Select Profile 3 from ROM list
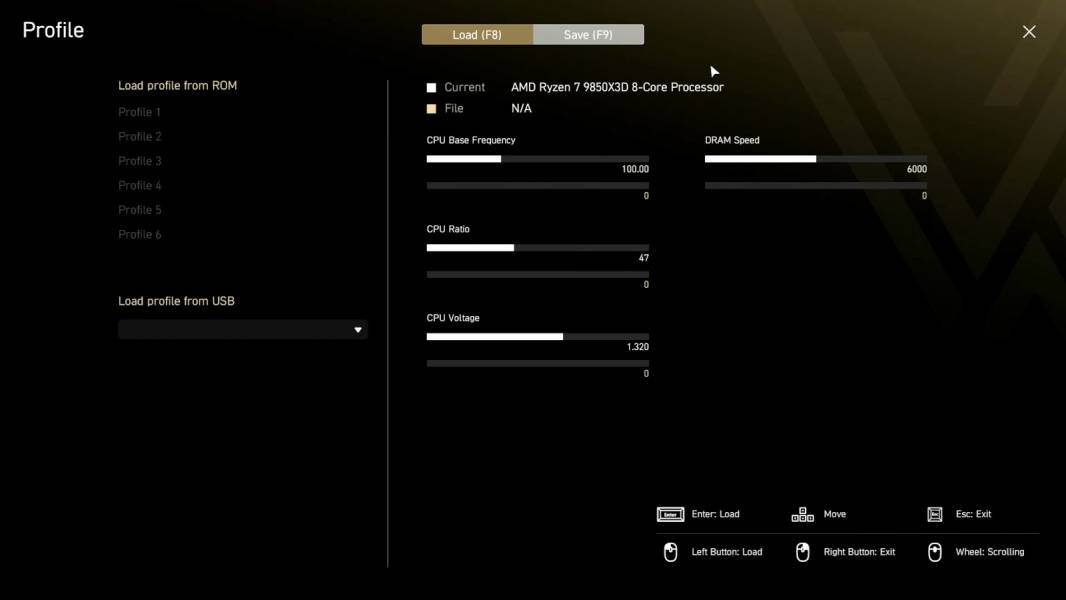1066x600 pixels. tap(139, 161)
